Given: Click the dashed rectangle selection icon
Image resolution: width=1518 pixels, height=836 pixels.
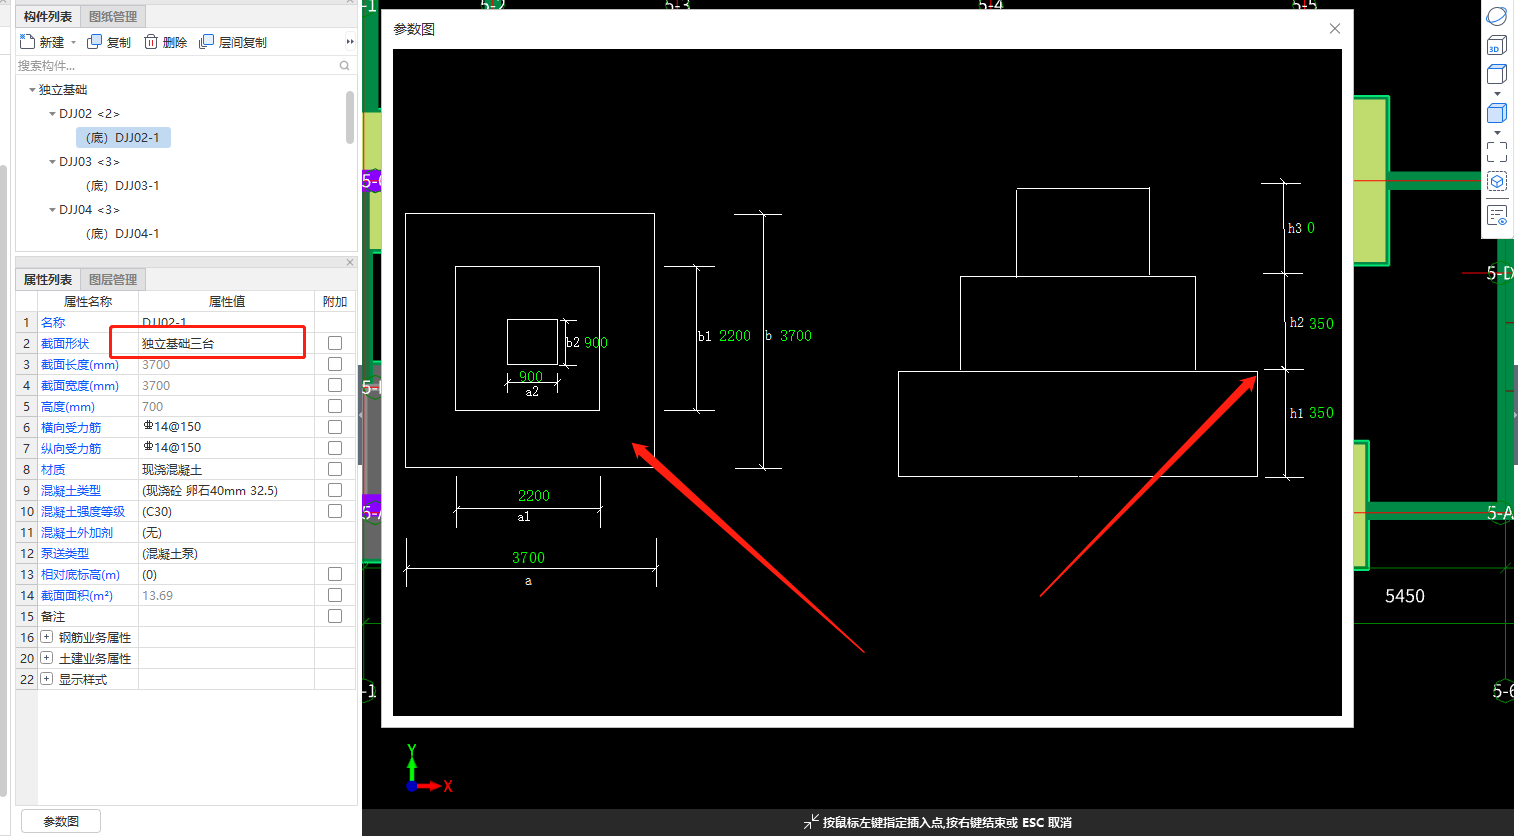Looking at the screenshot, I should 1496,152.
